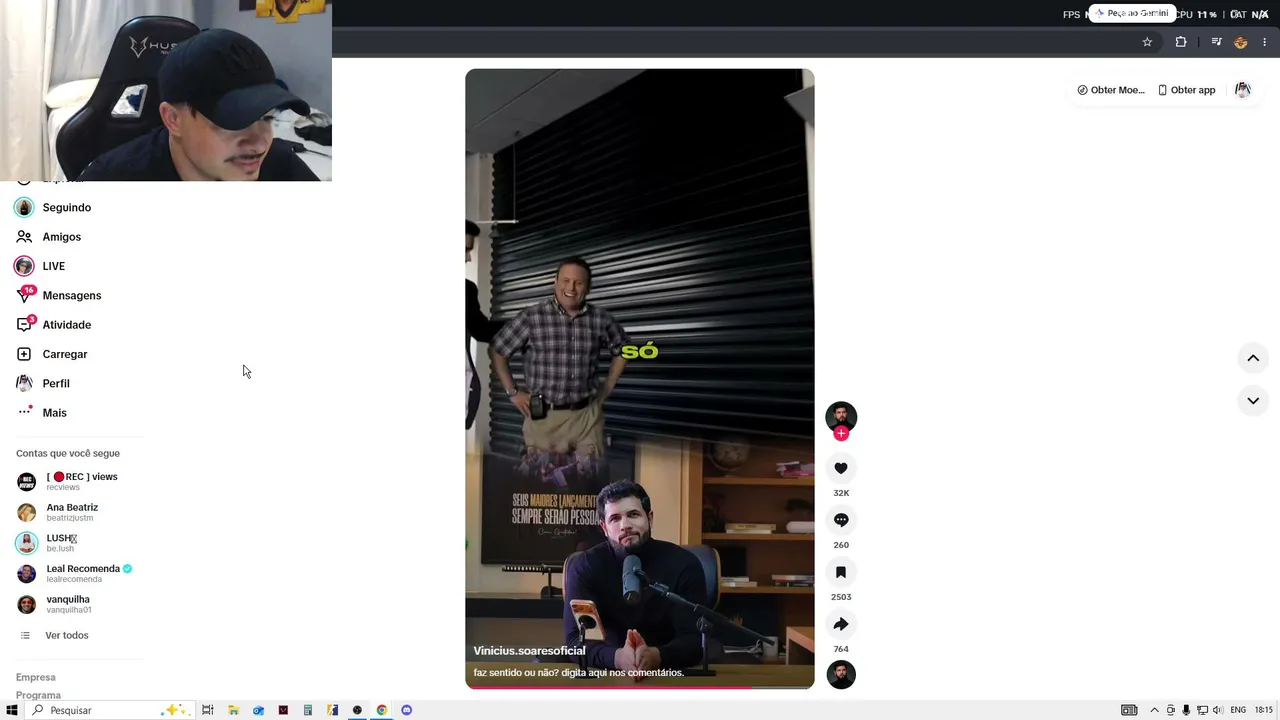Open the Perfil page
1280x720 pixels.
pyautogui.click(x=42, y=383)
